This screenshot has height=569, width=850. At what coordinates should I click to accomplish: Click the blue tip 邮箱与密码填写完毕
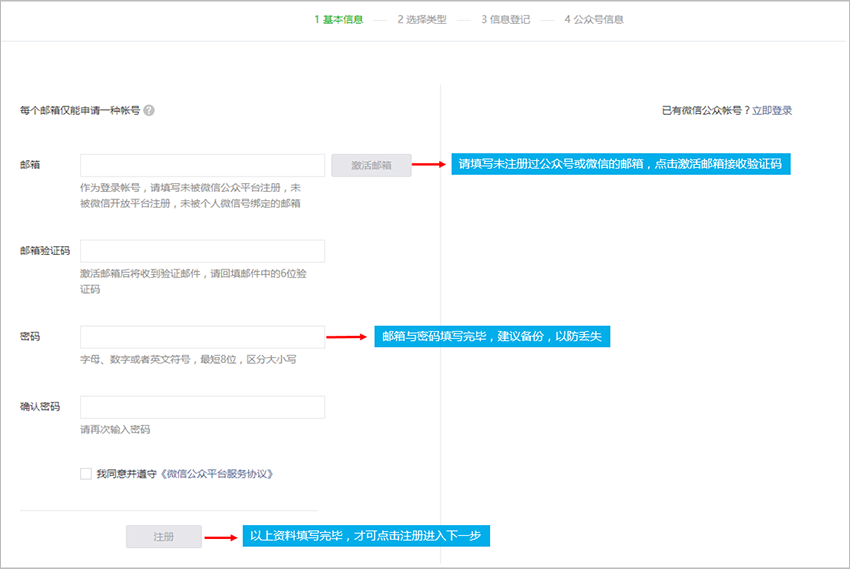click(492, 337)
